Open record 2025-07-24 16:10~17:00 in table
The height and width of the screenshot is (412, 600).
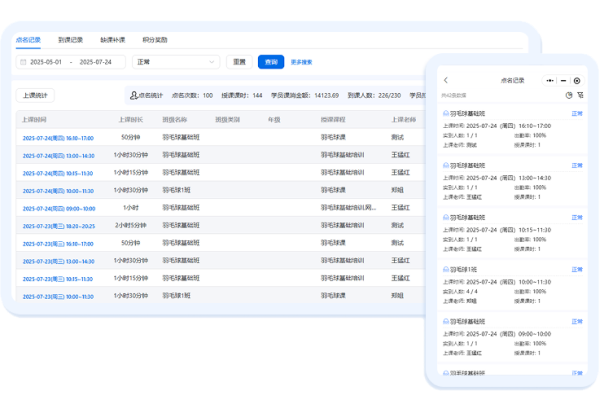click(57, 137)
